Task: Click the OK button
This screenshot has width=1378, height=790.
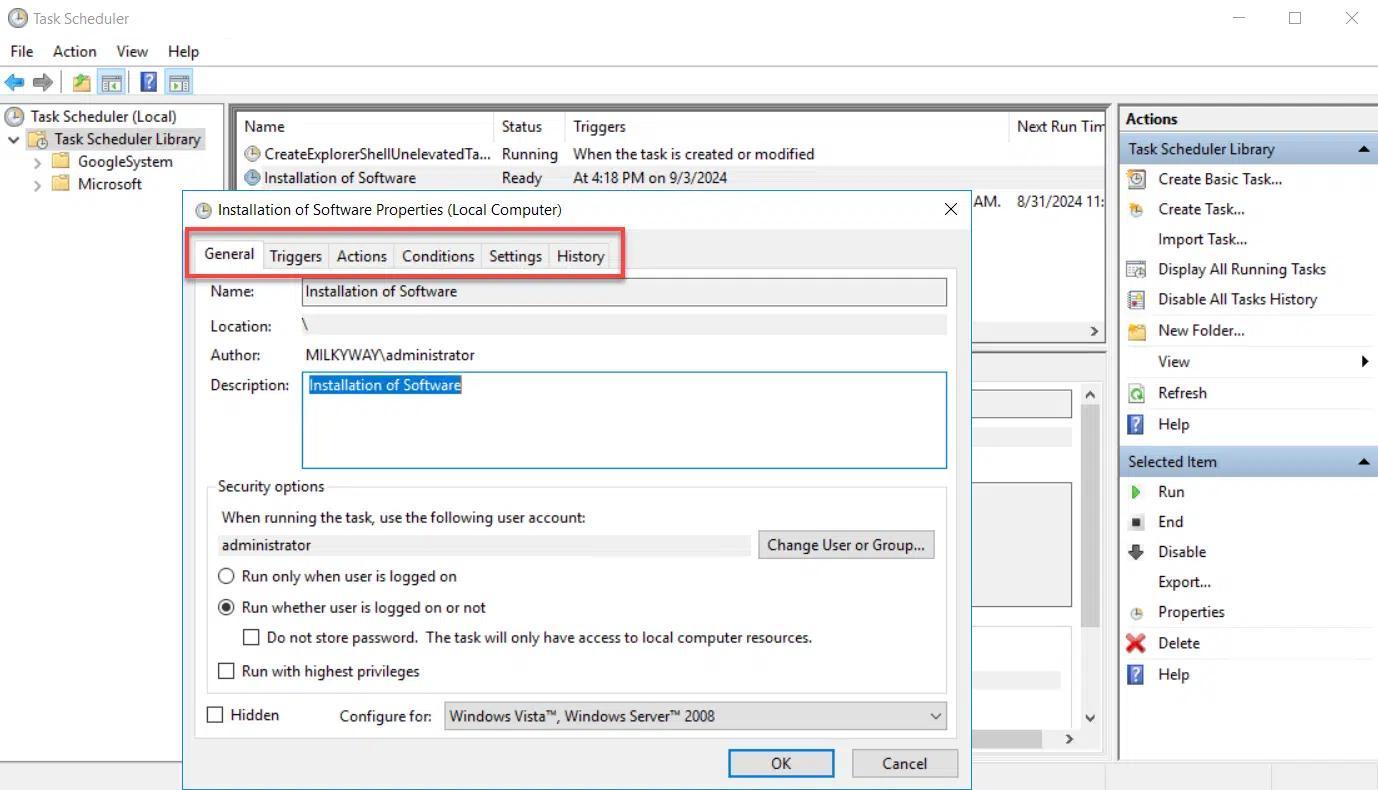Action: coord(780,763)
